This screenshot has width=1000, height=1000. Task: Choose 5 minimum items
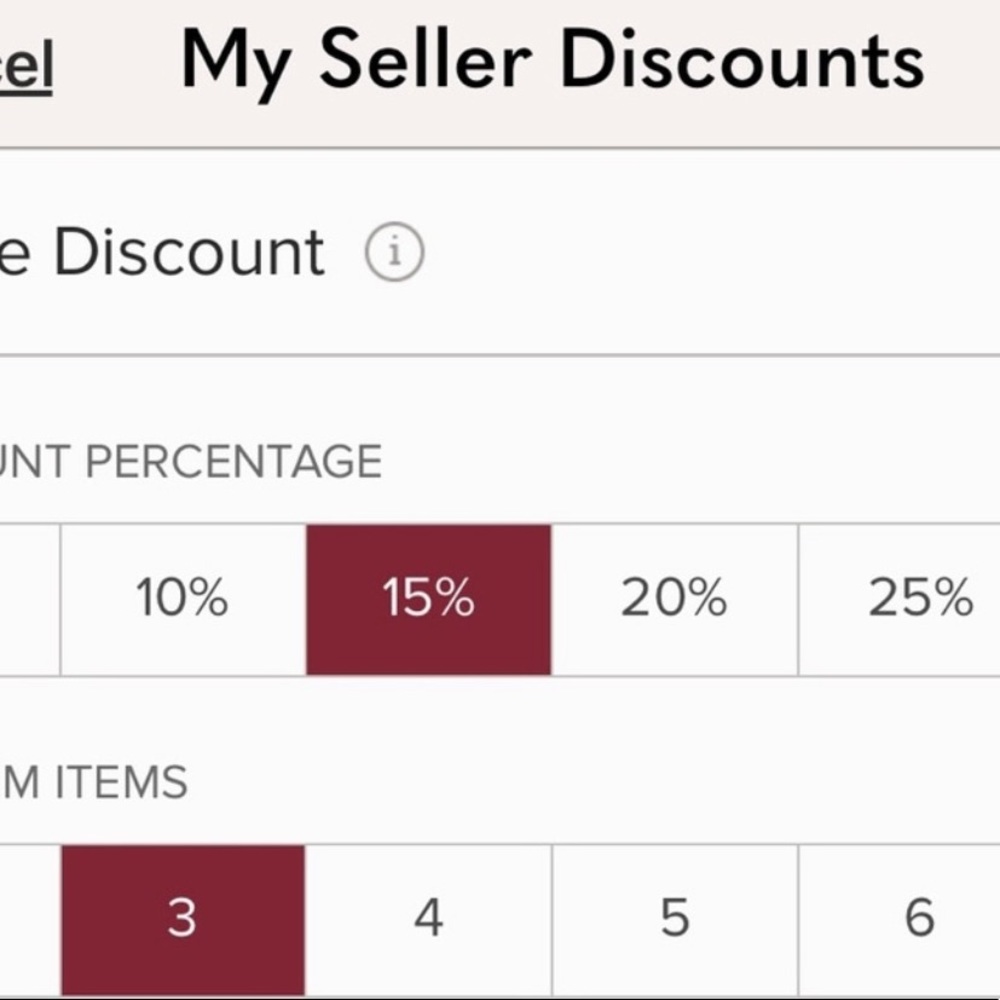(674, 917)
